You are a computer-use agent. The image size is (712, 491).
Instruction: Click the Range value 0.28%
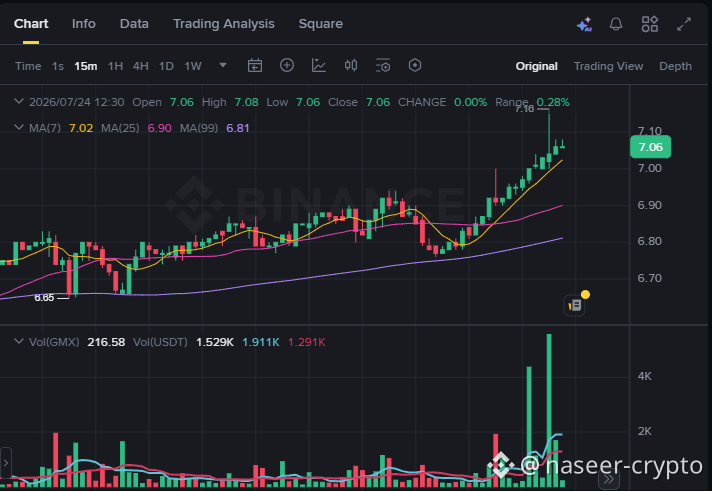point(553,102)
